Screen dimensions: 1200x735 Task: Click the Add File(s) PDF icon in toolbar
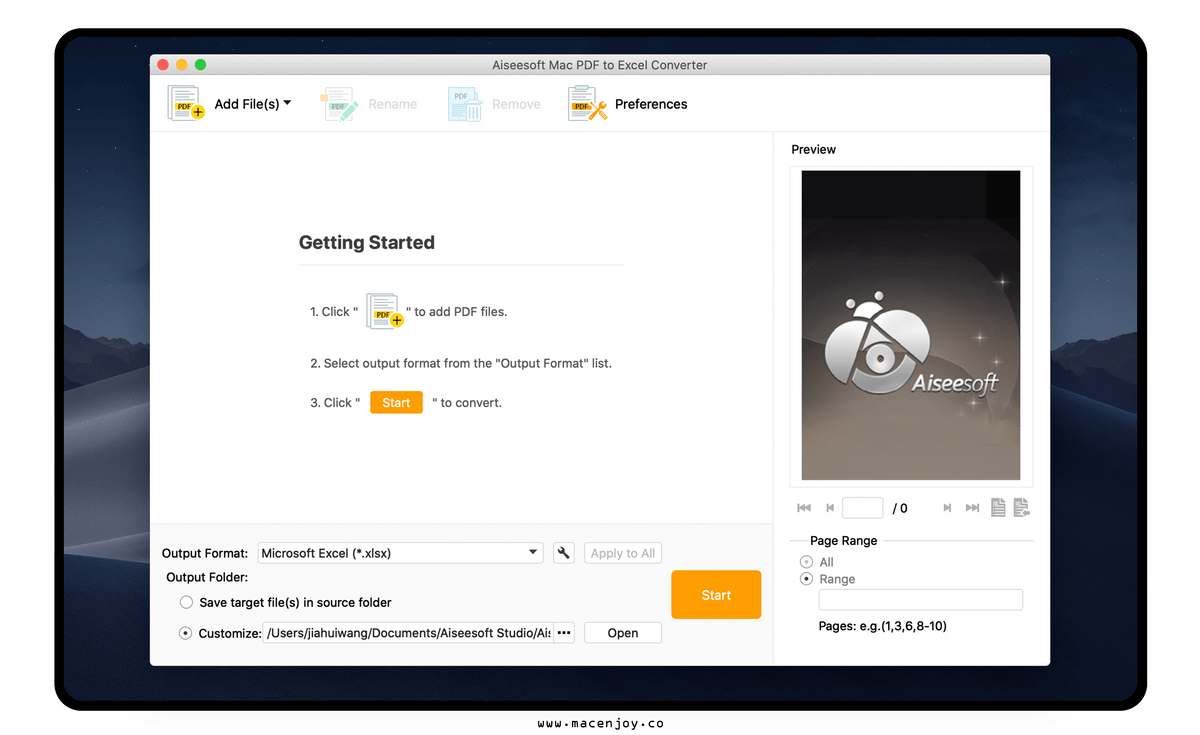tap(186, 104)
